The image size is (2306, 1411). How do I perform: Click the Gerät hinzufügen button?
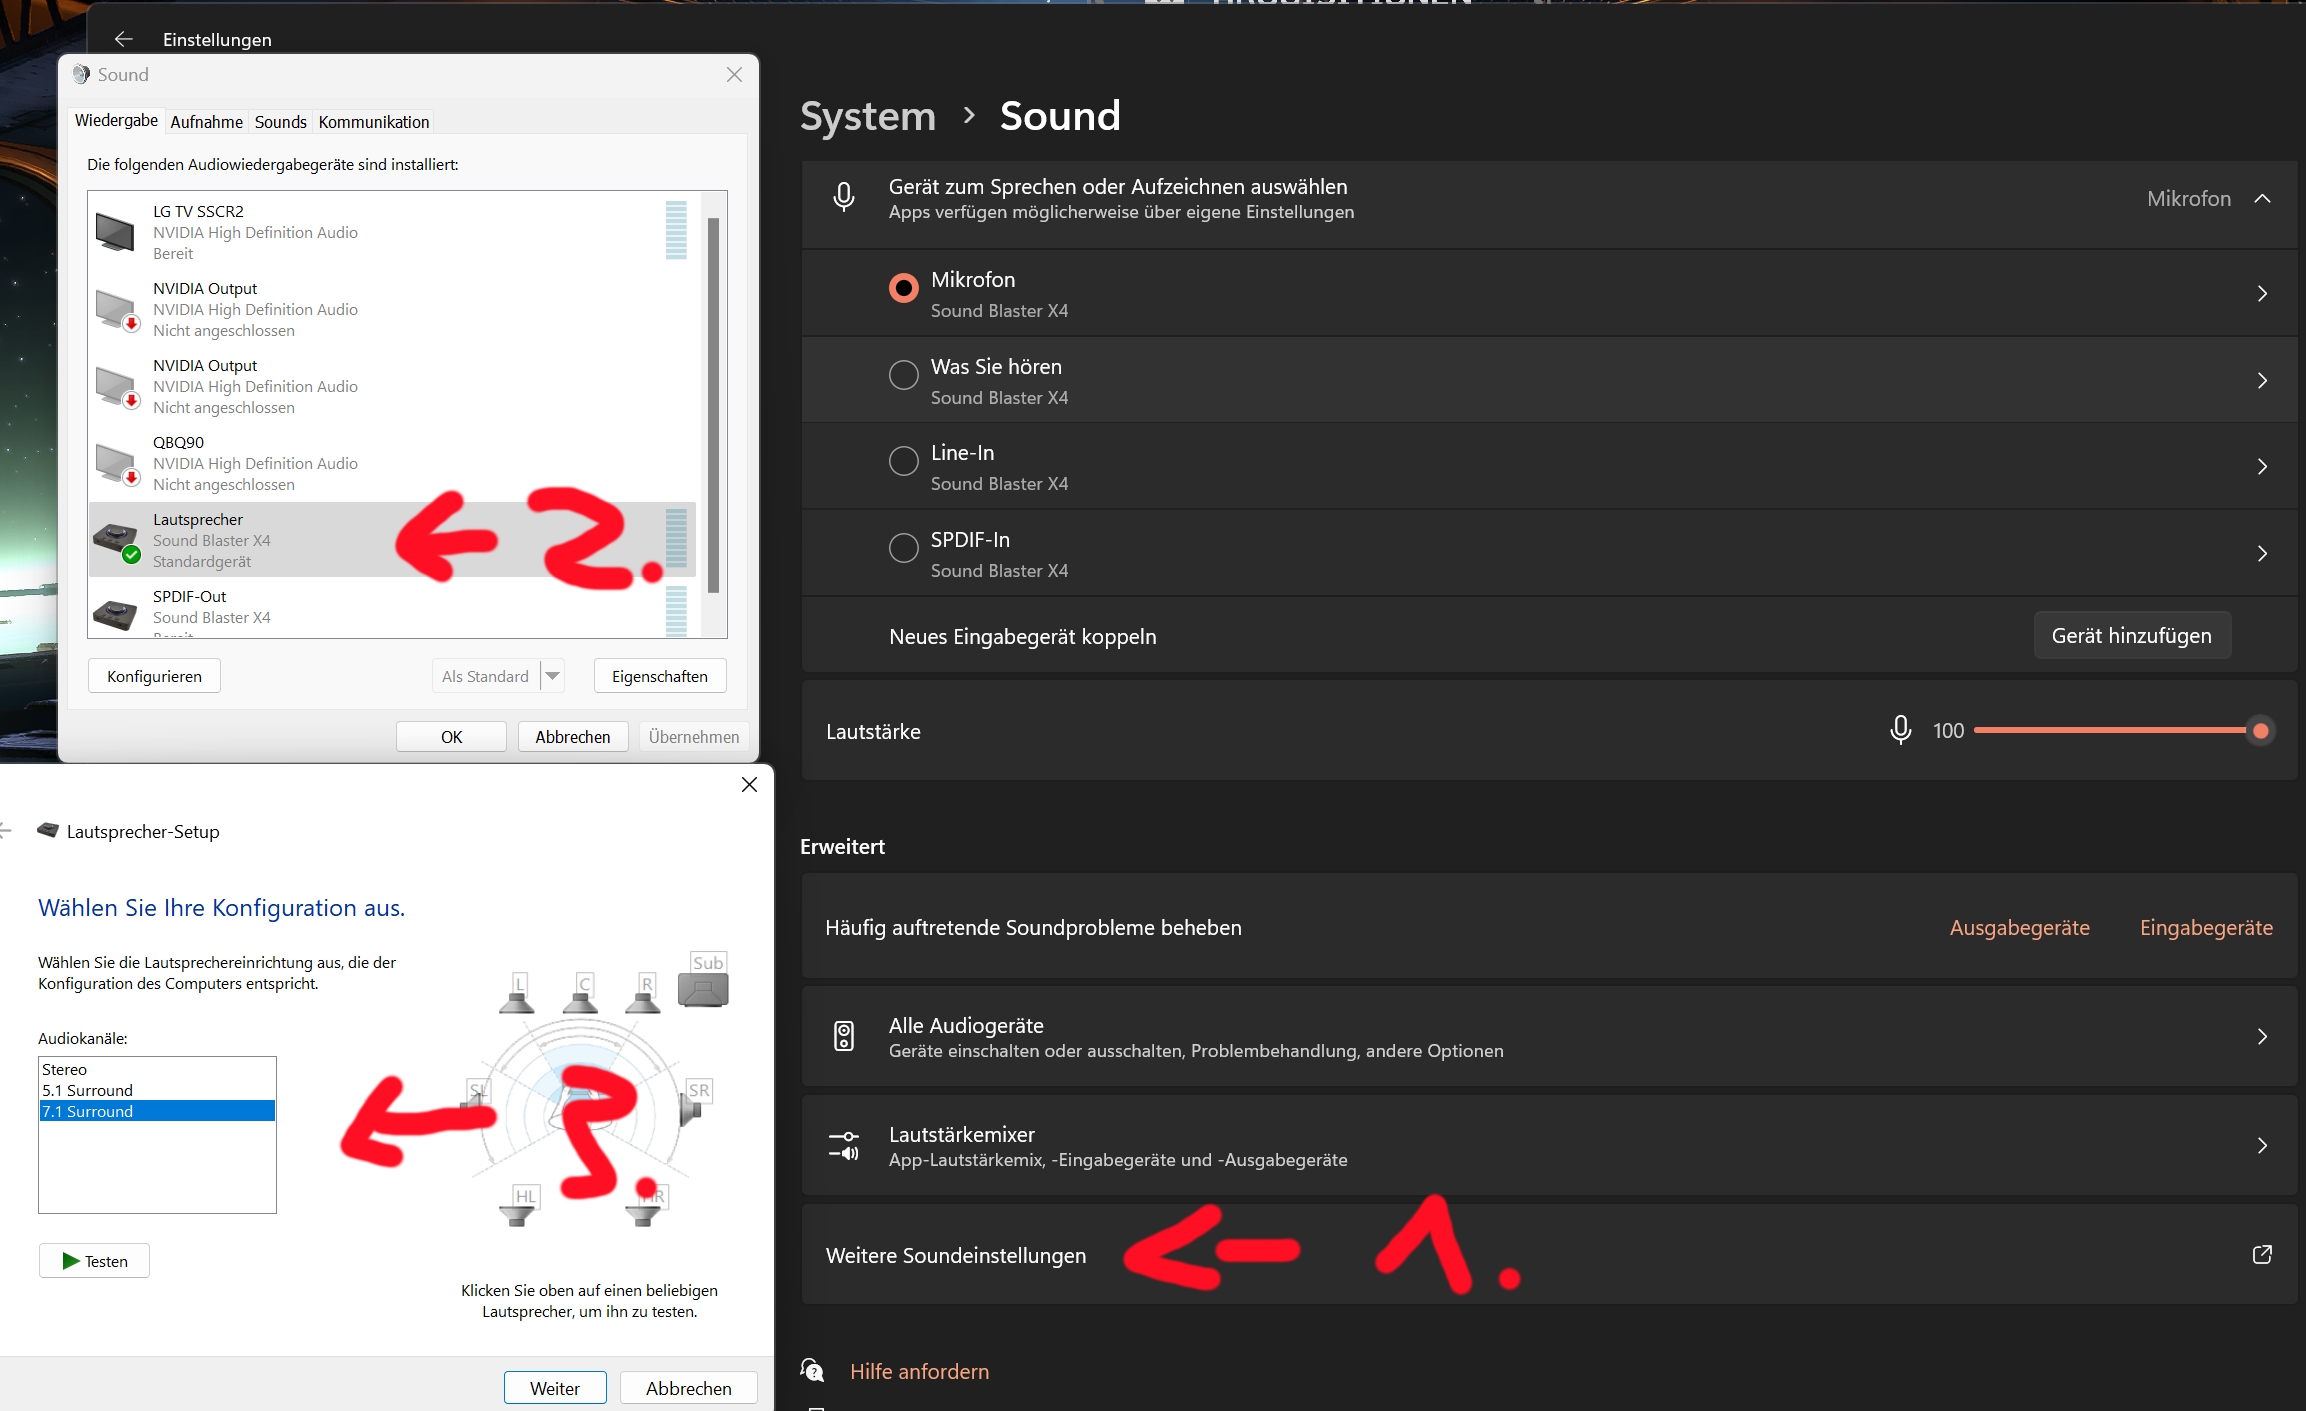(x=2131, y=636)
